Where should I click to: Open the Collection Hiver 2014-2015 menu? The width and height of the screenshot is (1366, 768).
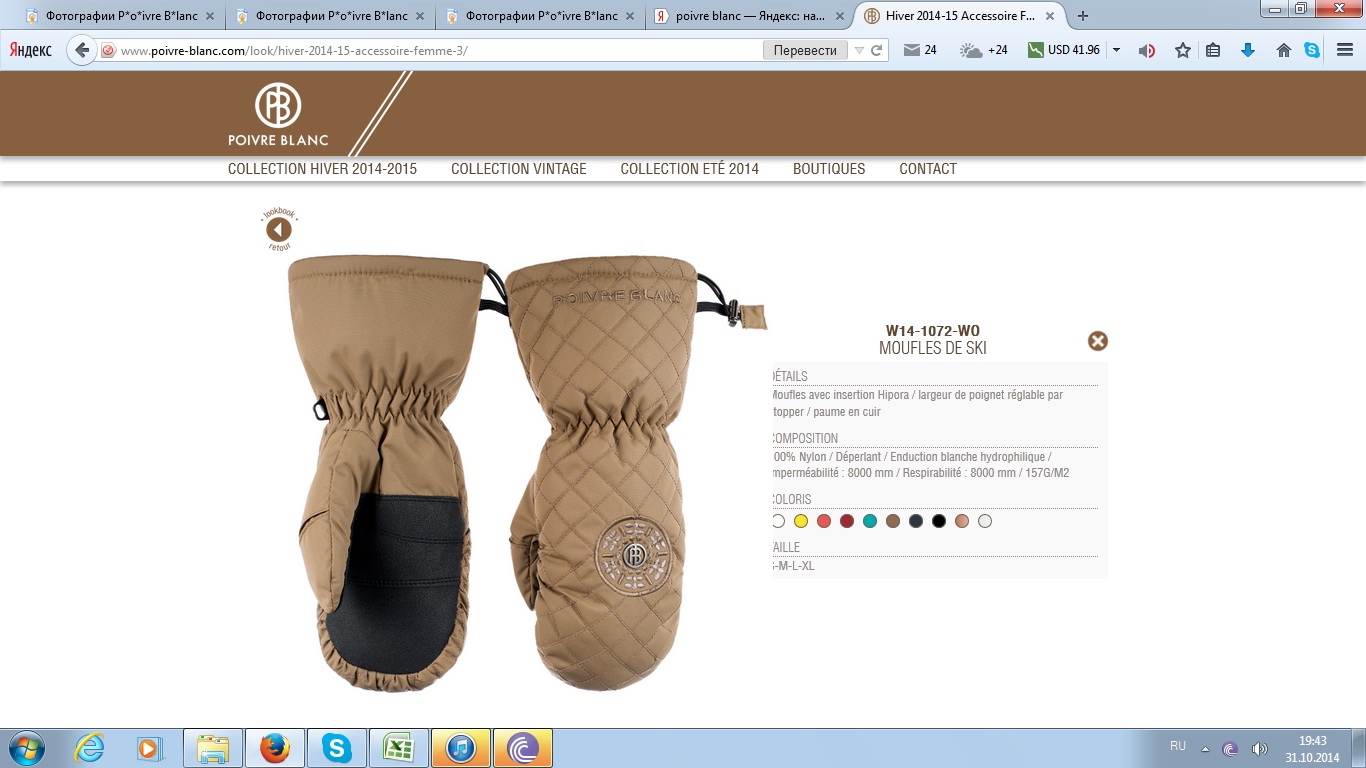(322, 169)
